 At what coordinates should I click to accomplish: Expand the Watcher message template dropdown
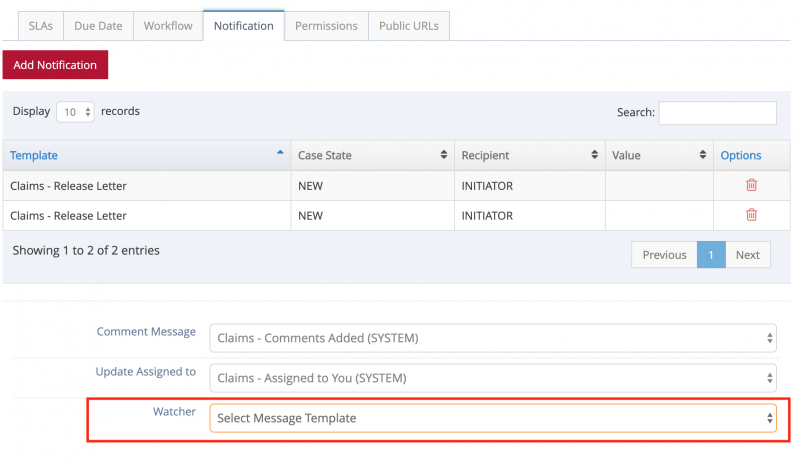pos(493,418)
